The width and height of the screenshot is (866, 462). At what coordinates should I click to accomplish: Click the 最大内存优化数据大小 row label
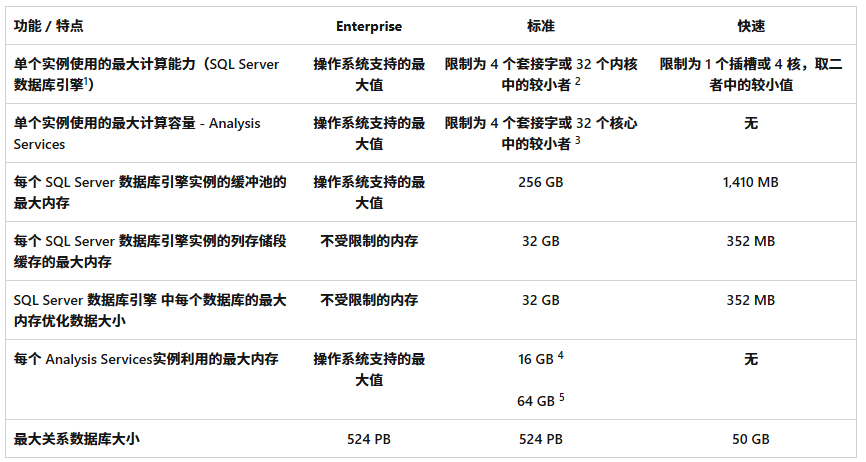coord(150,310)
